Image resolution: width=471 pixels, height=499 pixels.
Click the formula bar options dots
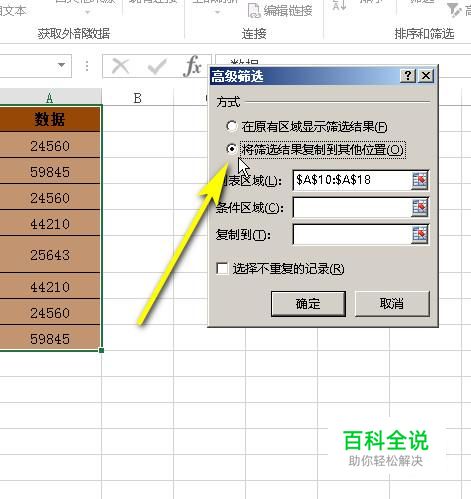tap(87, 66)
